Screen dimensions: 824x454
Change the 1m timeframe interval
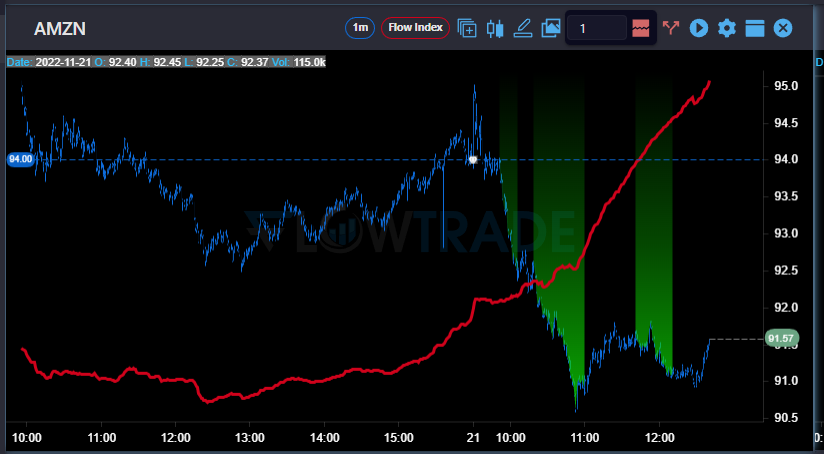[359, 28]
